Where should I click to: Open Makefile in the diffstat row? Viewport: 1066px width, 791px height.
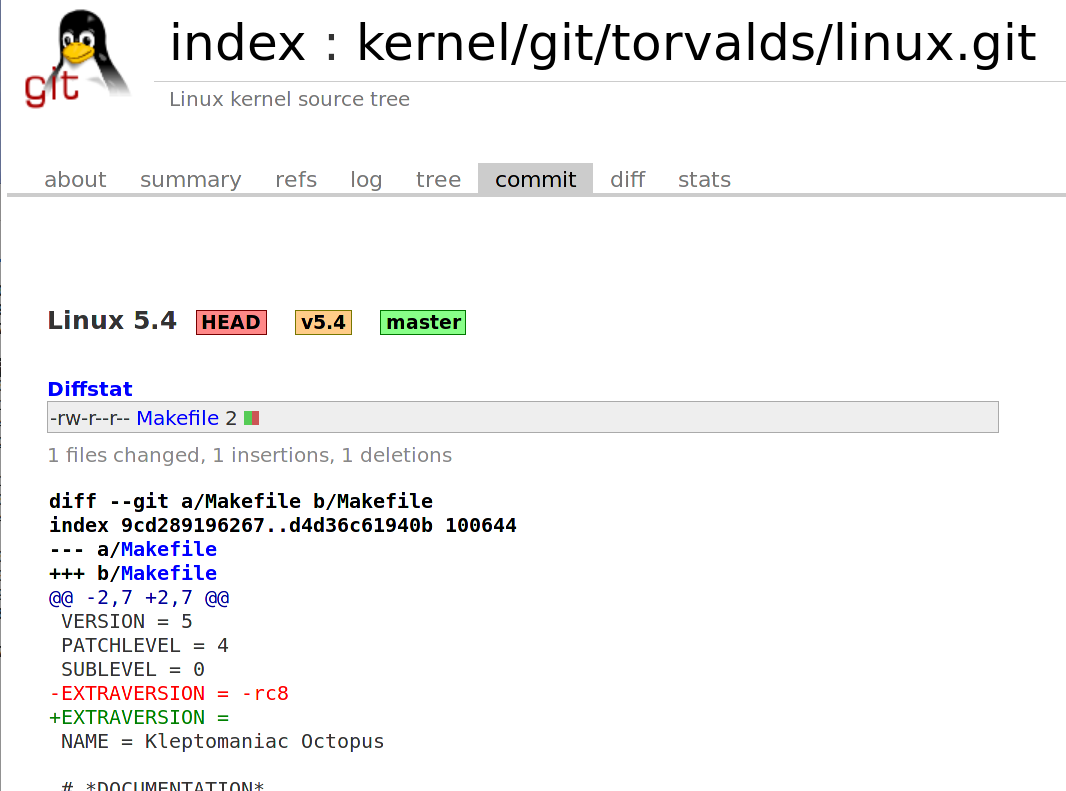click(x=177, y=418)
